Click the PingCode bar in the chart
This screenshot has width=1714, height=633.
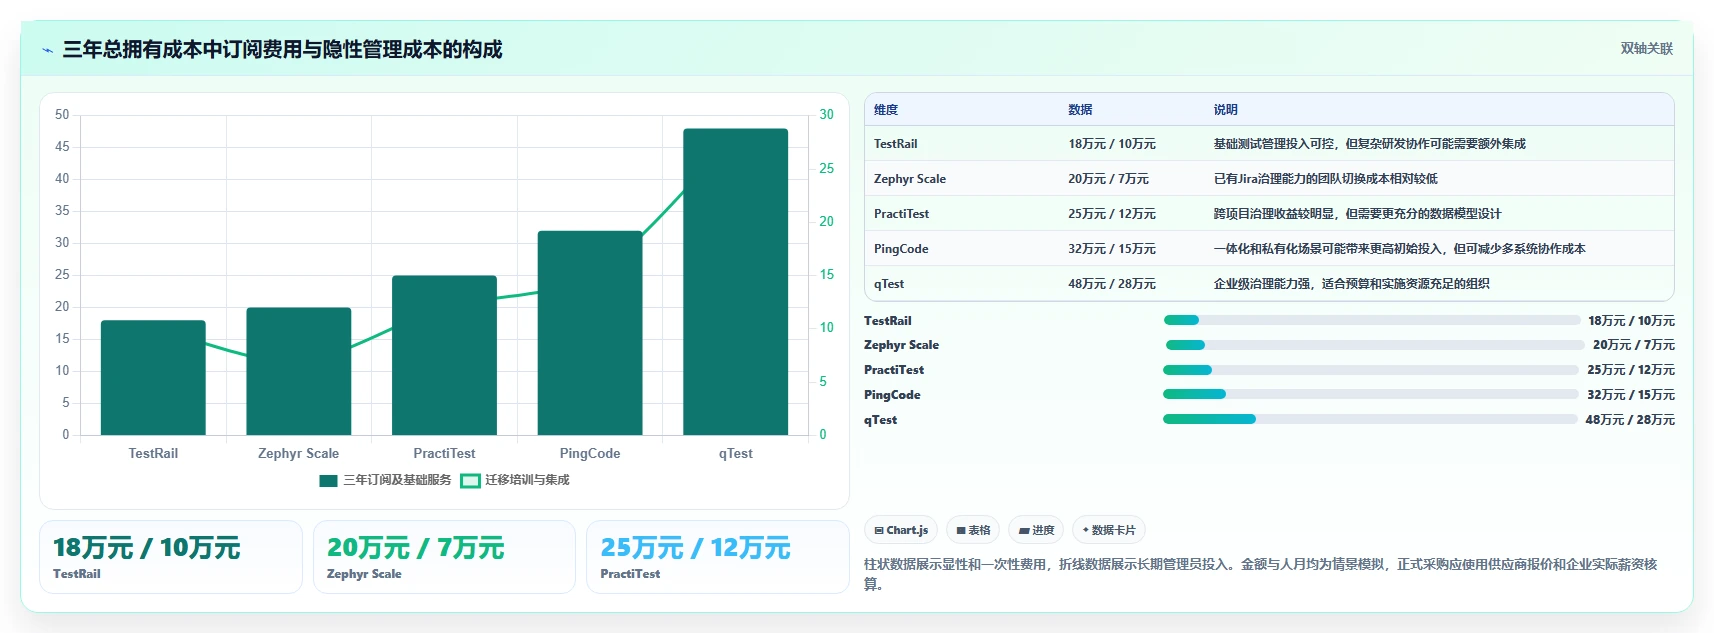(590, 333)
